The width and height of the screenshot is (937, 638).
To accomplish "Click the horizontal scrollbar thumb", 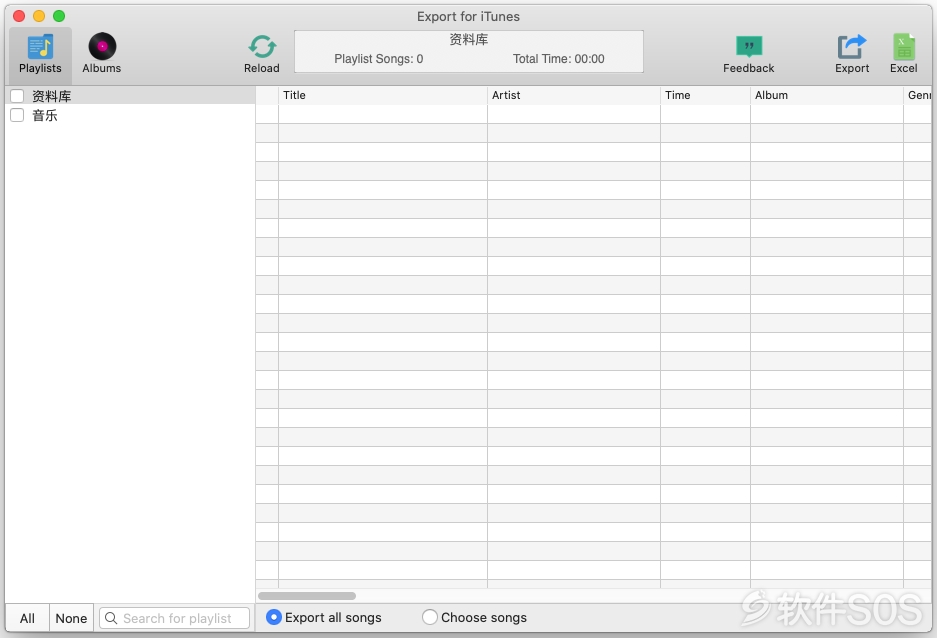I will 307,596.
